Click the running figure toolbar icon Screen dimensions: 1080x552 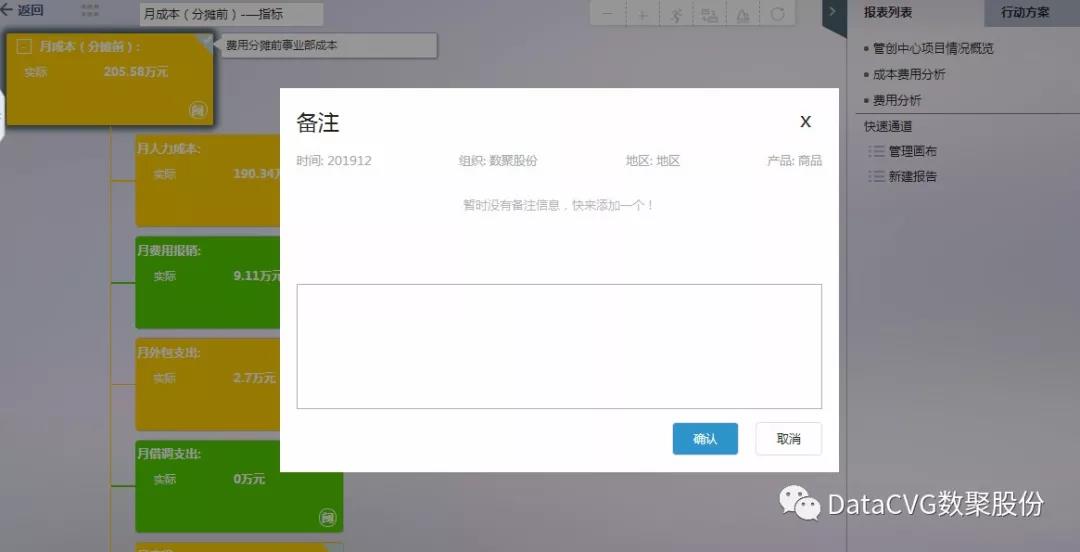coord(676,15)
